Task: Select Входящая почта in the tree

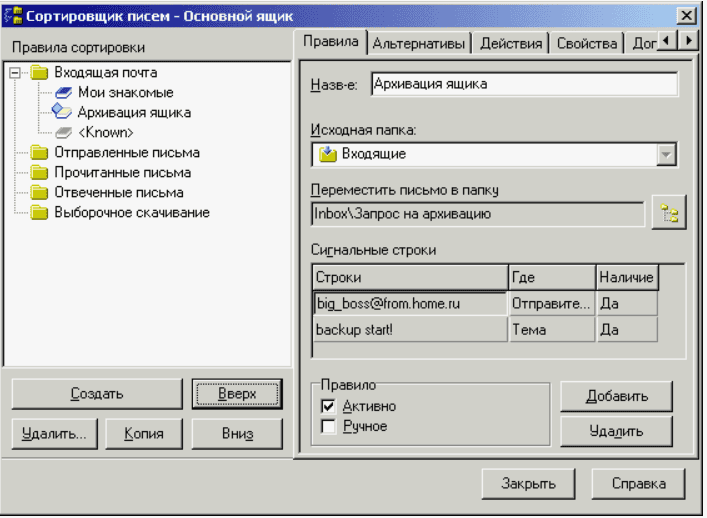Action: pyautogui.click(x=106, y=73)
